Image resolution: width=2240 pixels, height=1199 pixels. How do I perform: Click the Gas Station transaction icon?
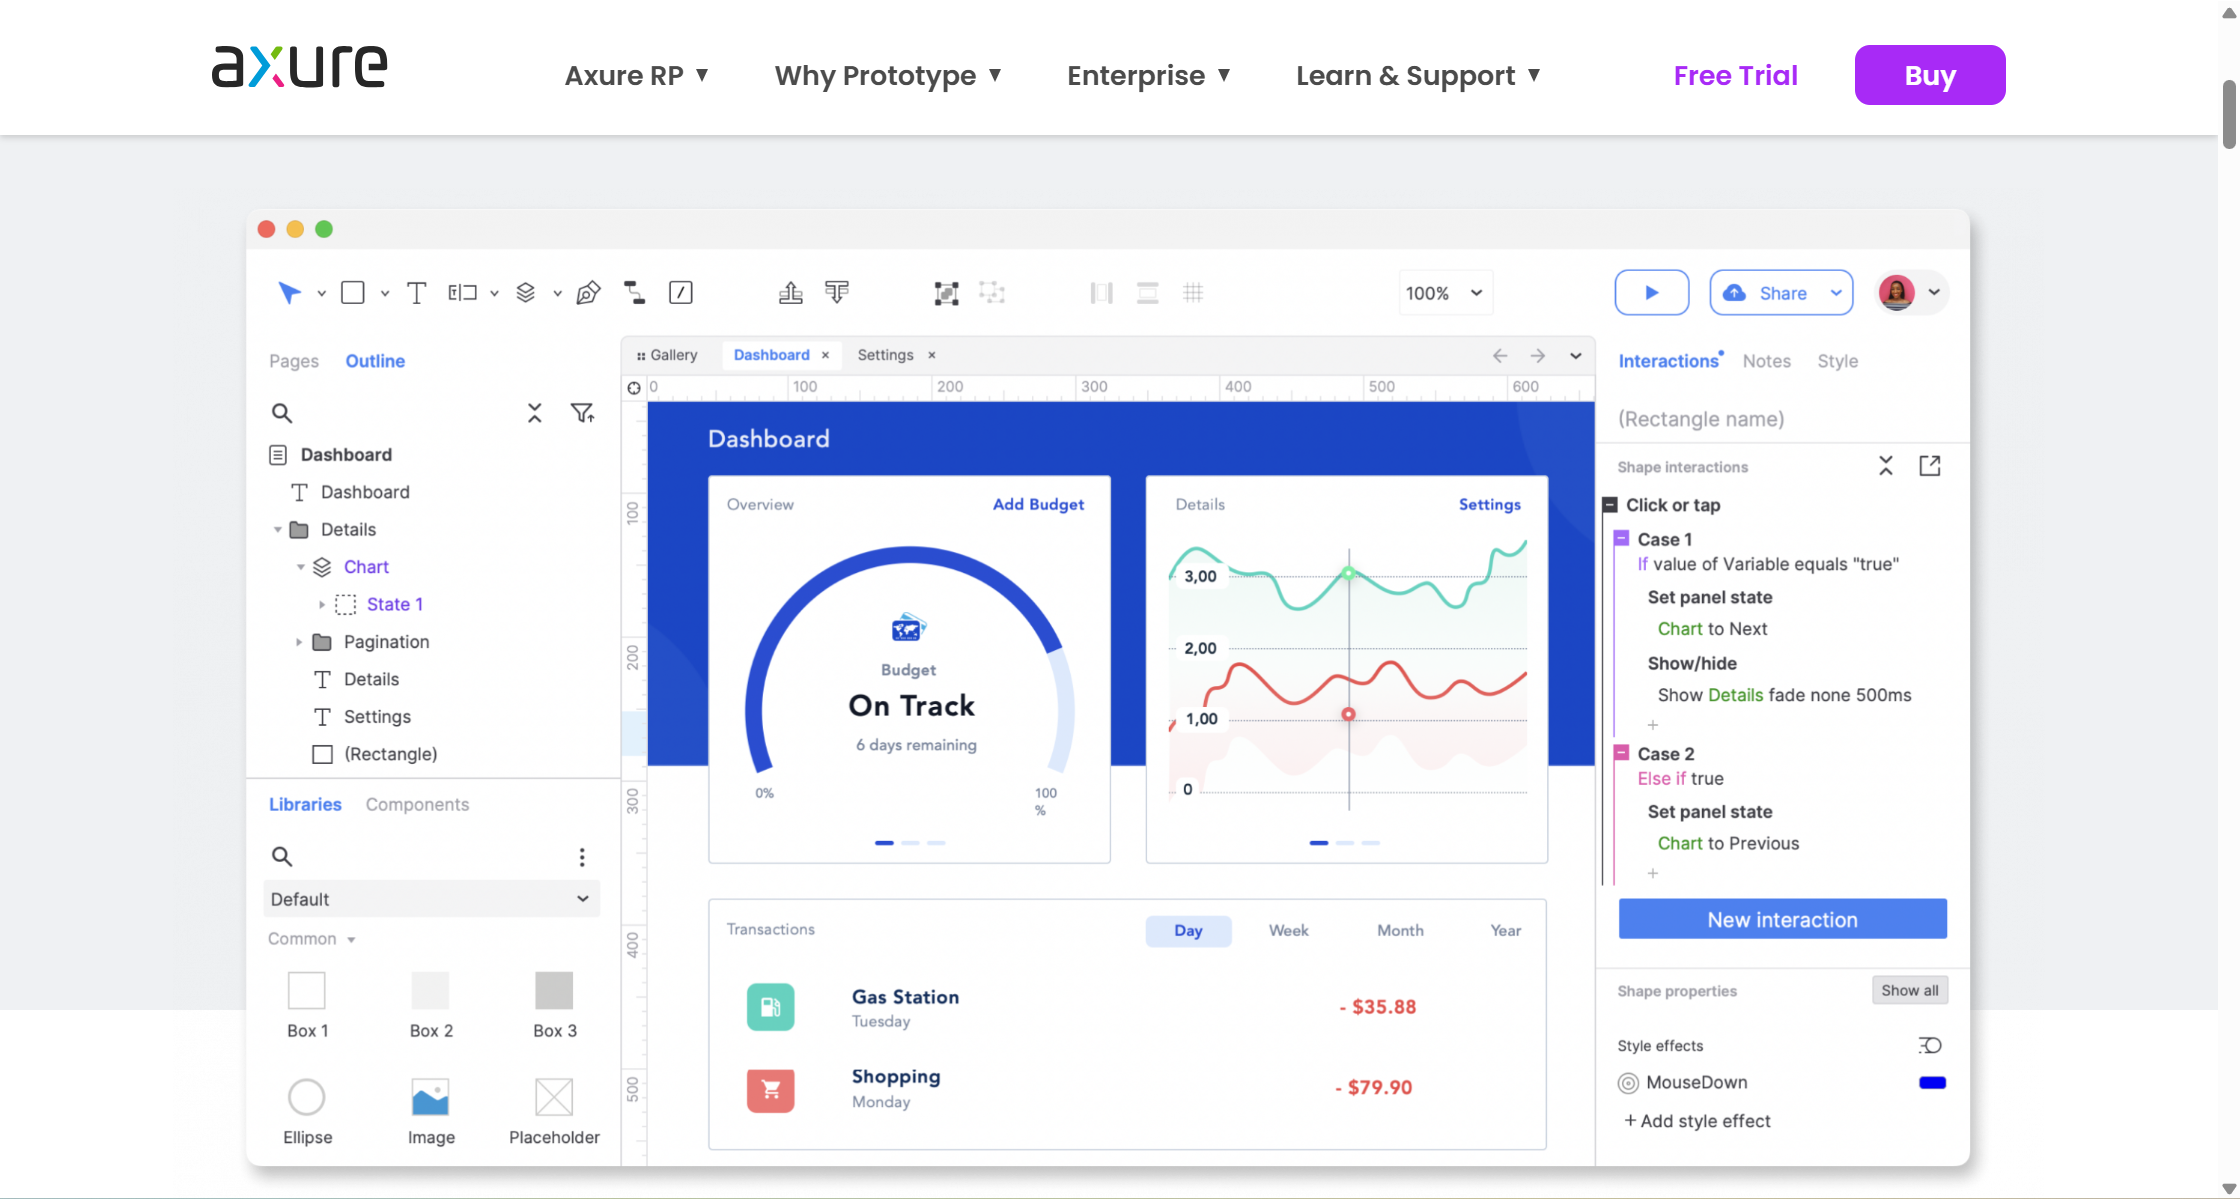coord(771,1007)
